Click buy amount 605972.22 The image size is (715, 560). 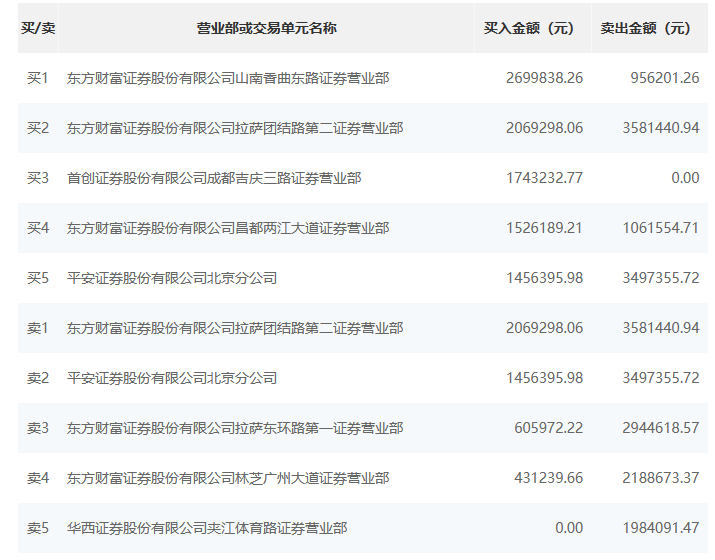click(x=549, y=428)
